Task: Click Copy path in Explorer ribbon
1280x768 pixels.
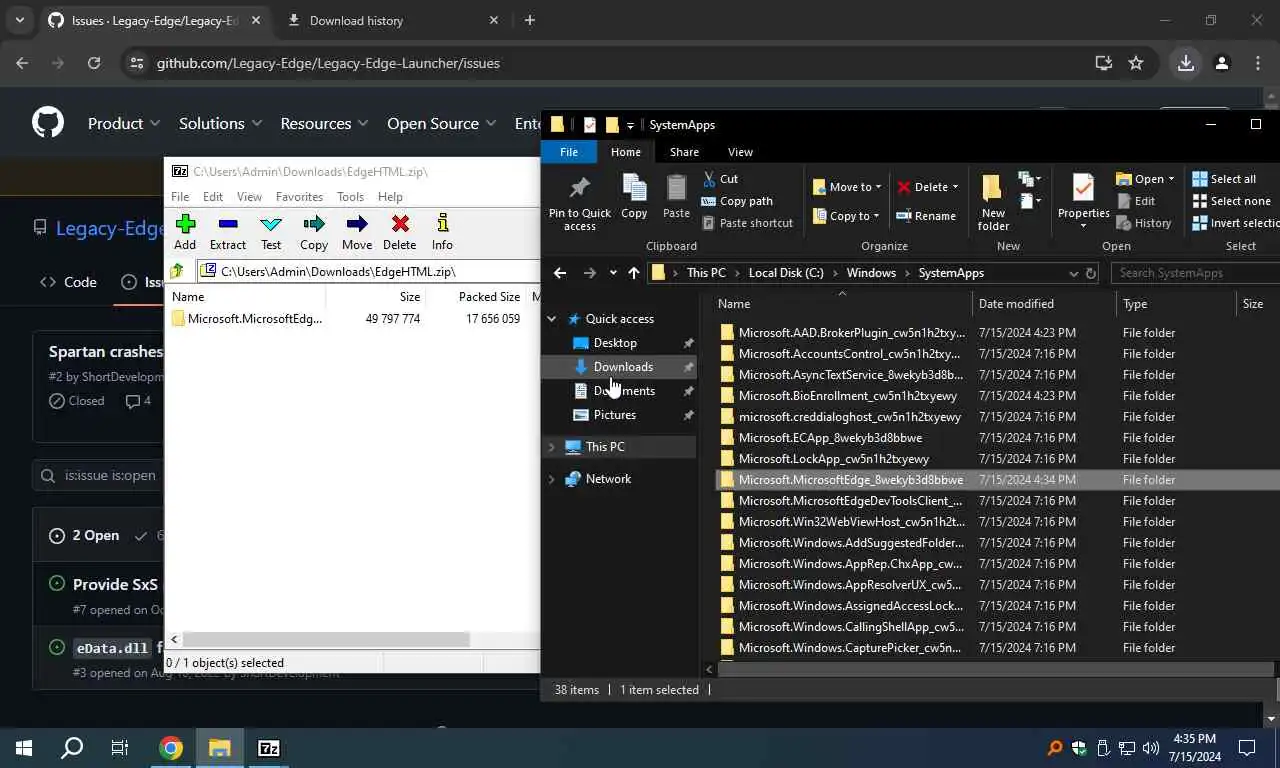Action: tap(737, 201)
